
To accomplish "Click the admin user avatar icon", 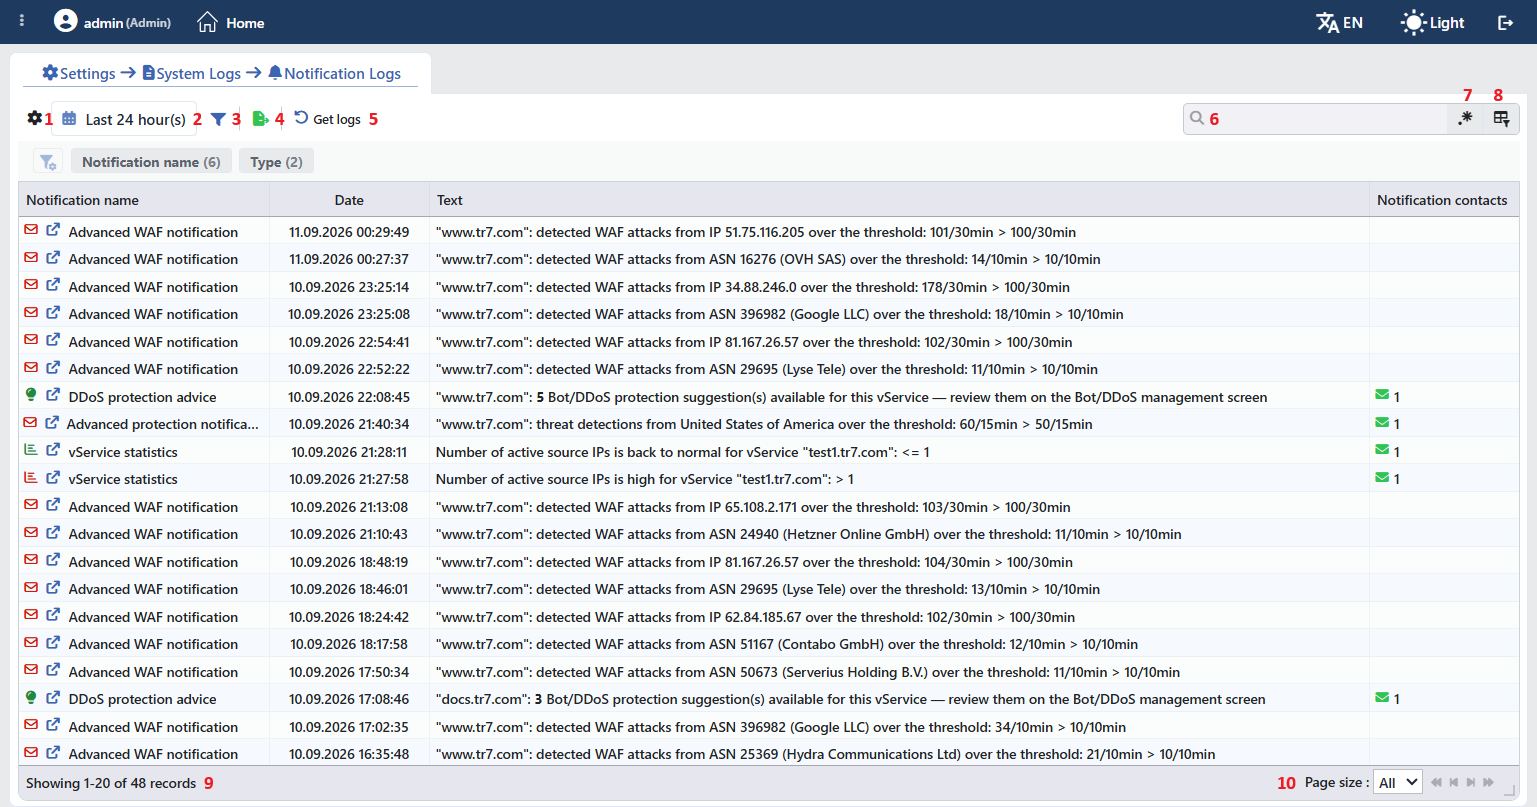I will pyautogui.click(x=65, y=21).
